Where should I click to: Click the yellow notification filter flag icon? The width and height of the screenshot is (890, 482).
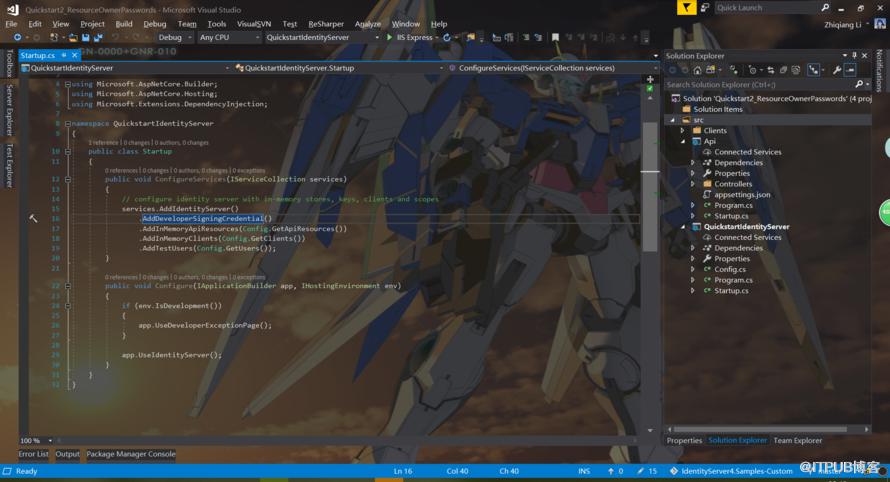pyautogui.click(x=686, y=7)
